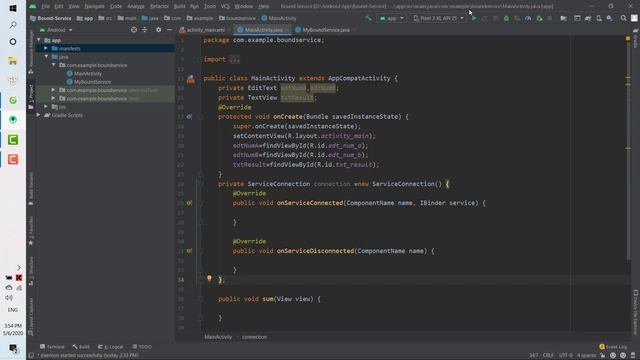Click the AVD Manager icon in the toolbar
The width and height of the screenshot is (640, 360).
point(599,18)
